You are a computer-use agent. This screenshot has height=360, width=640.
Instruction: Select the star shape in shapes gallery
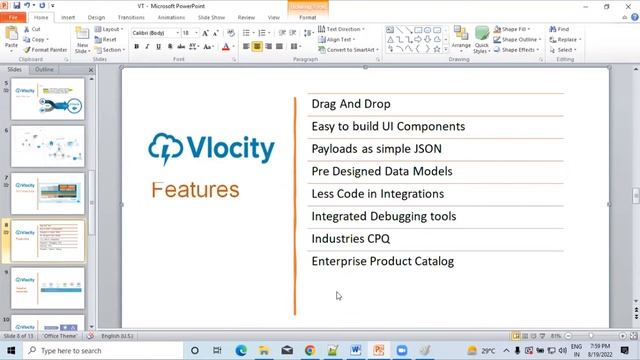click(x=437, y=49)
